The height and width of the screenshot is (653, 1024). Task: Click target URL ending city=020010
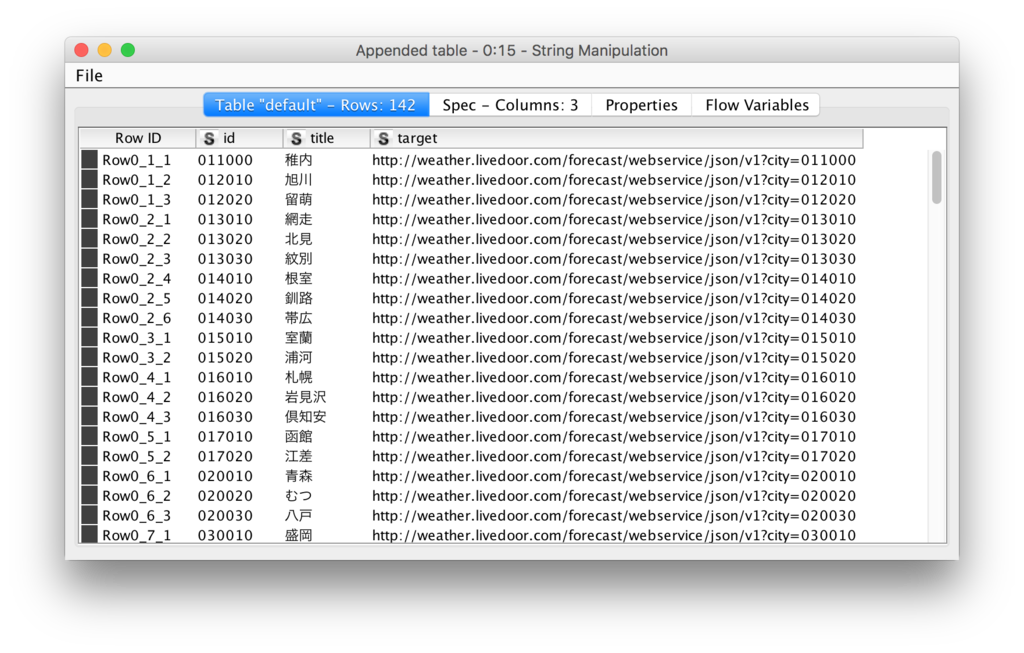[614, 476]
